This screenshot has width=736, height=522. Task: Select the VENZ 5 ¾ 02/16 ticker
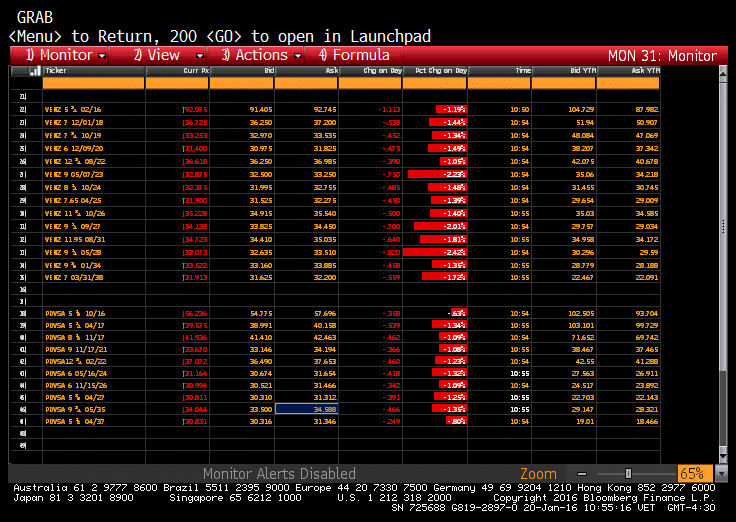(73, 109)
